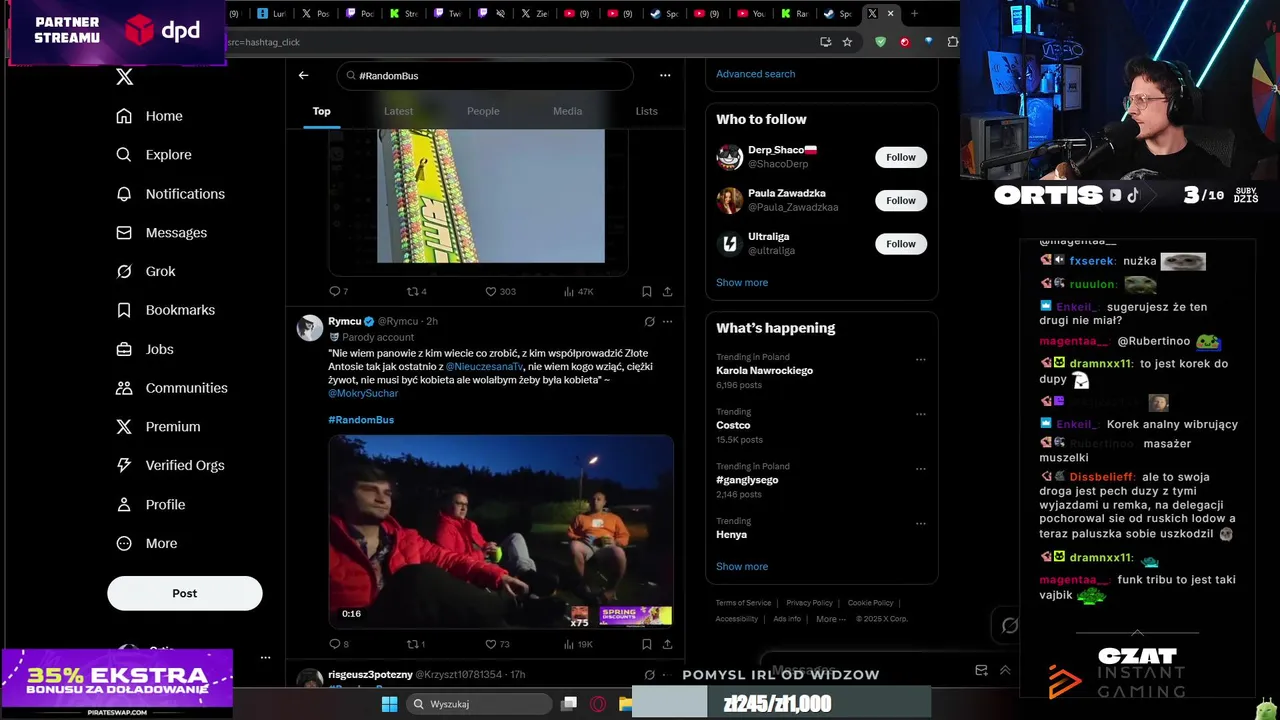Show more in Who to follow
Screen dimensions: 1280x720
point(742,283)
